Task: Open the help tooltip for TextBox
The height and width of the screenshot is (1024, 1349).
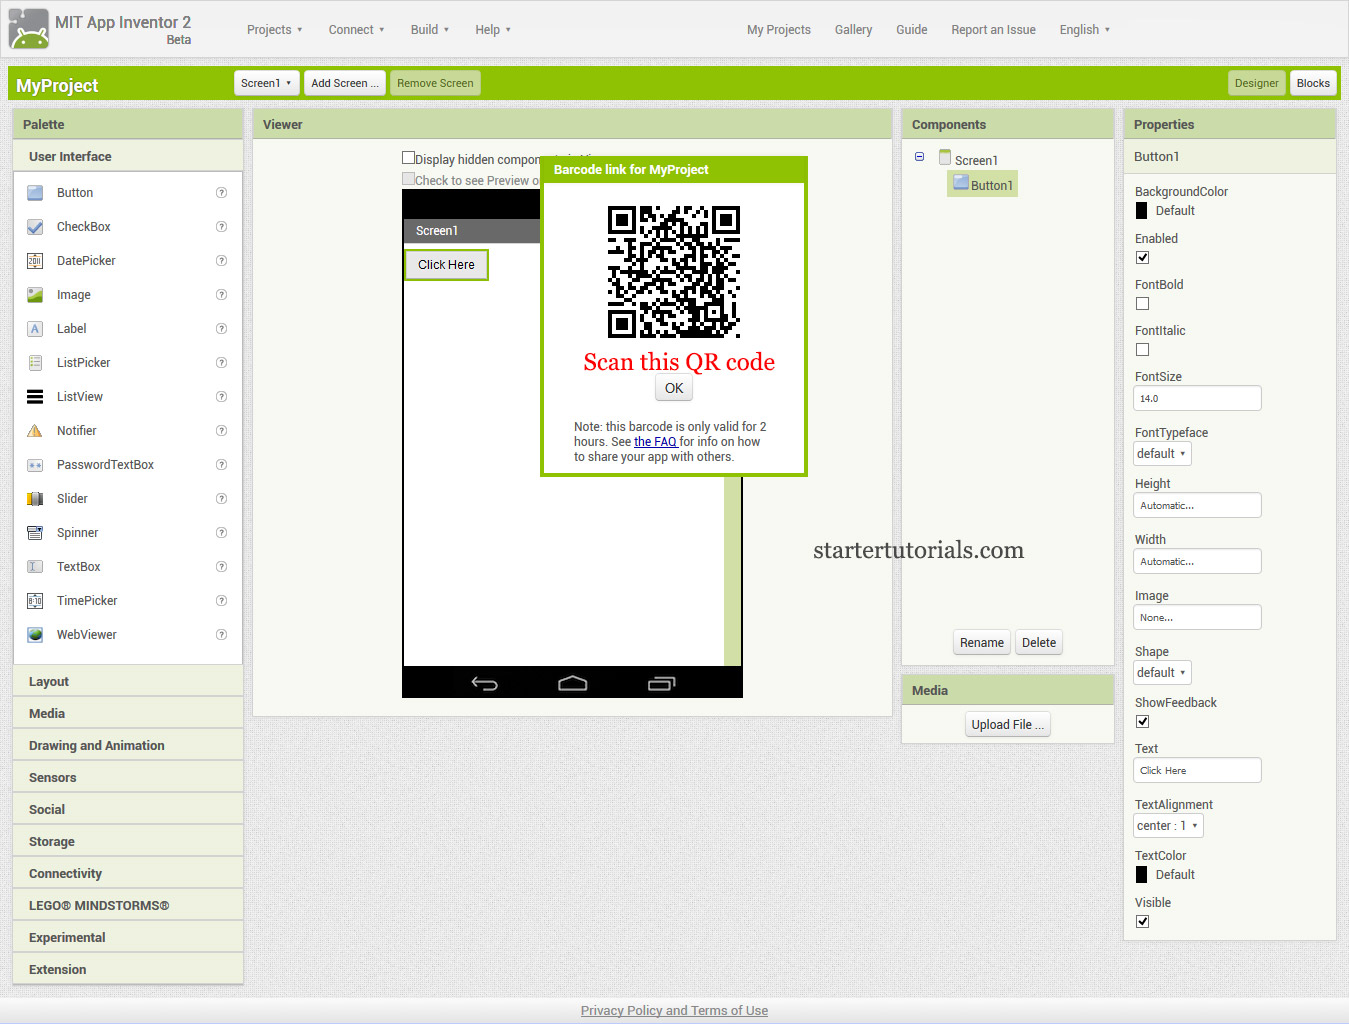Action: coord(221,566)
